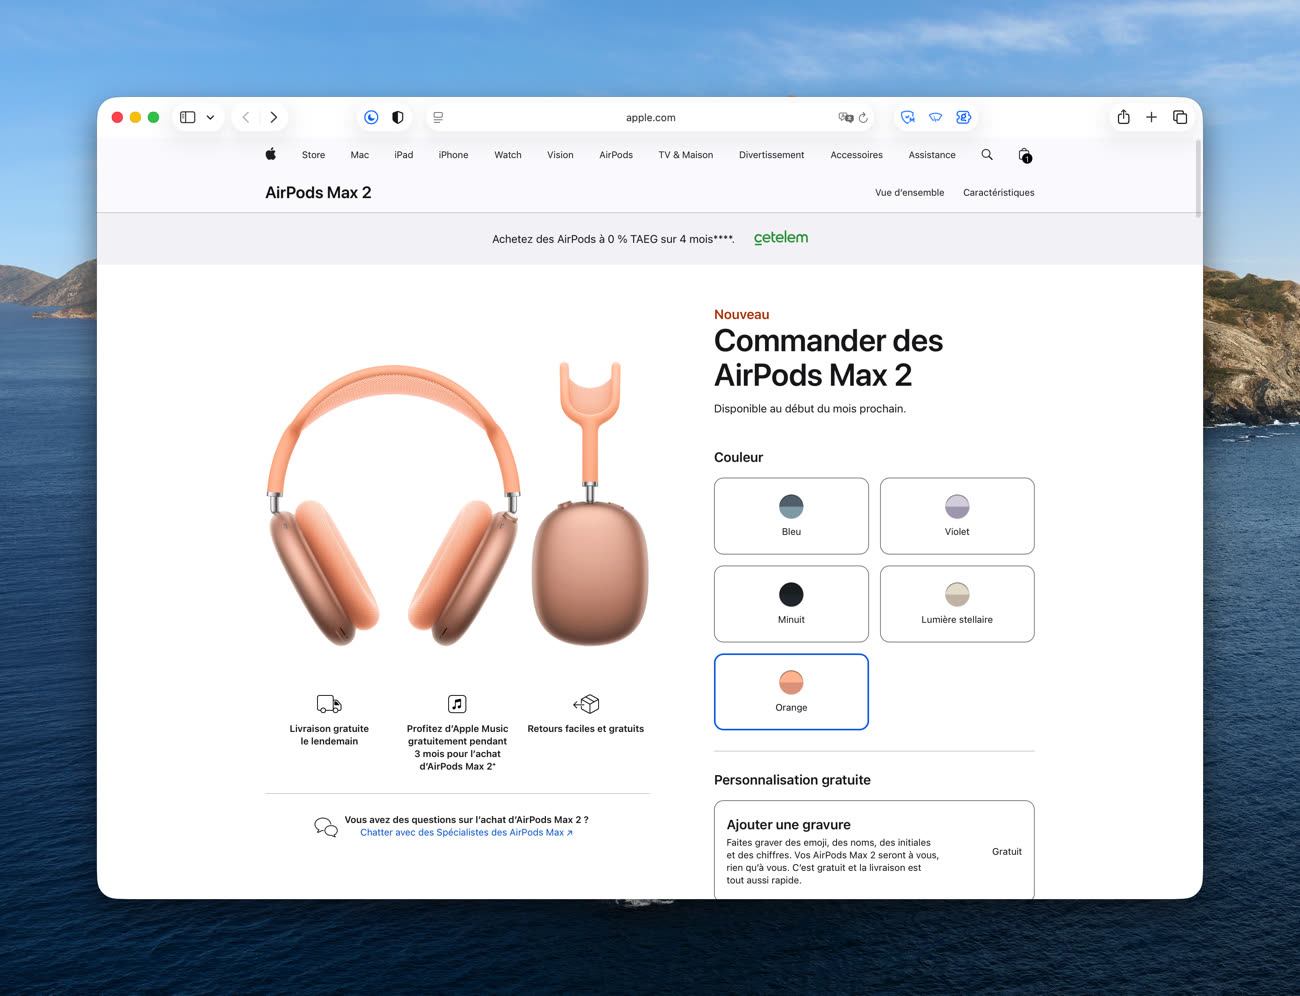Click the Ajouter une gravure option

874,851
